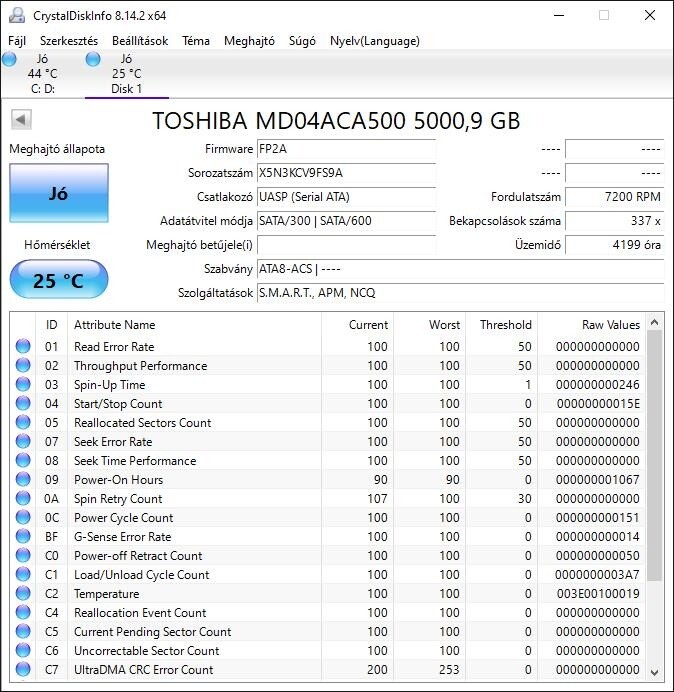Click the blue health orb for C: D: disk

(9, 59)
